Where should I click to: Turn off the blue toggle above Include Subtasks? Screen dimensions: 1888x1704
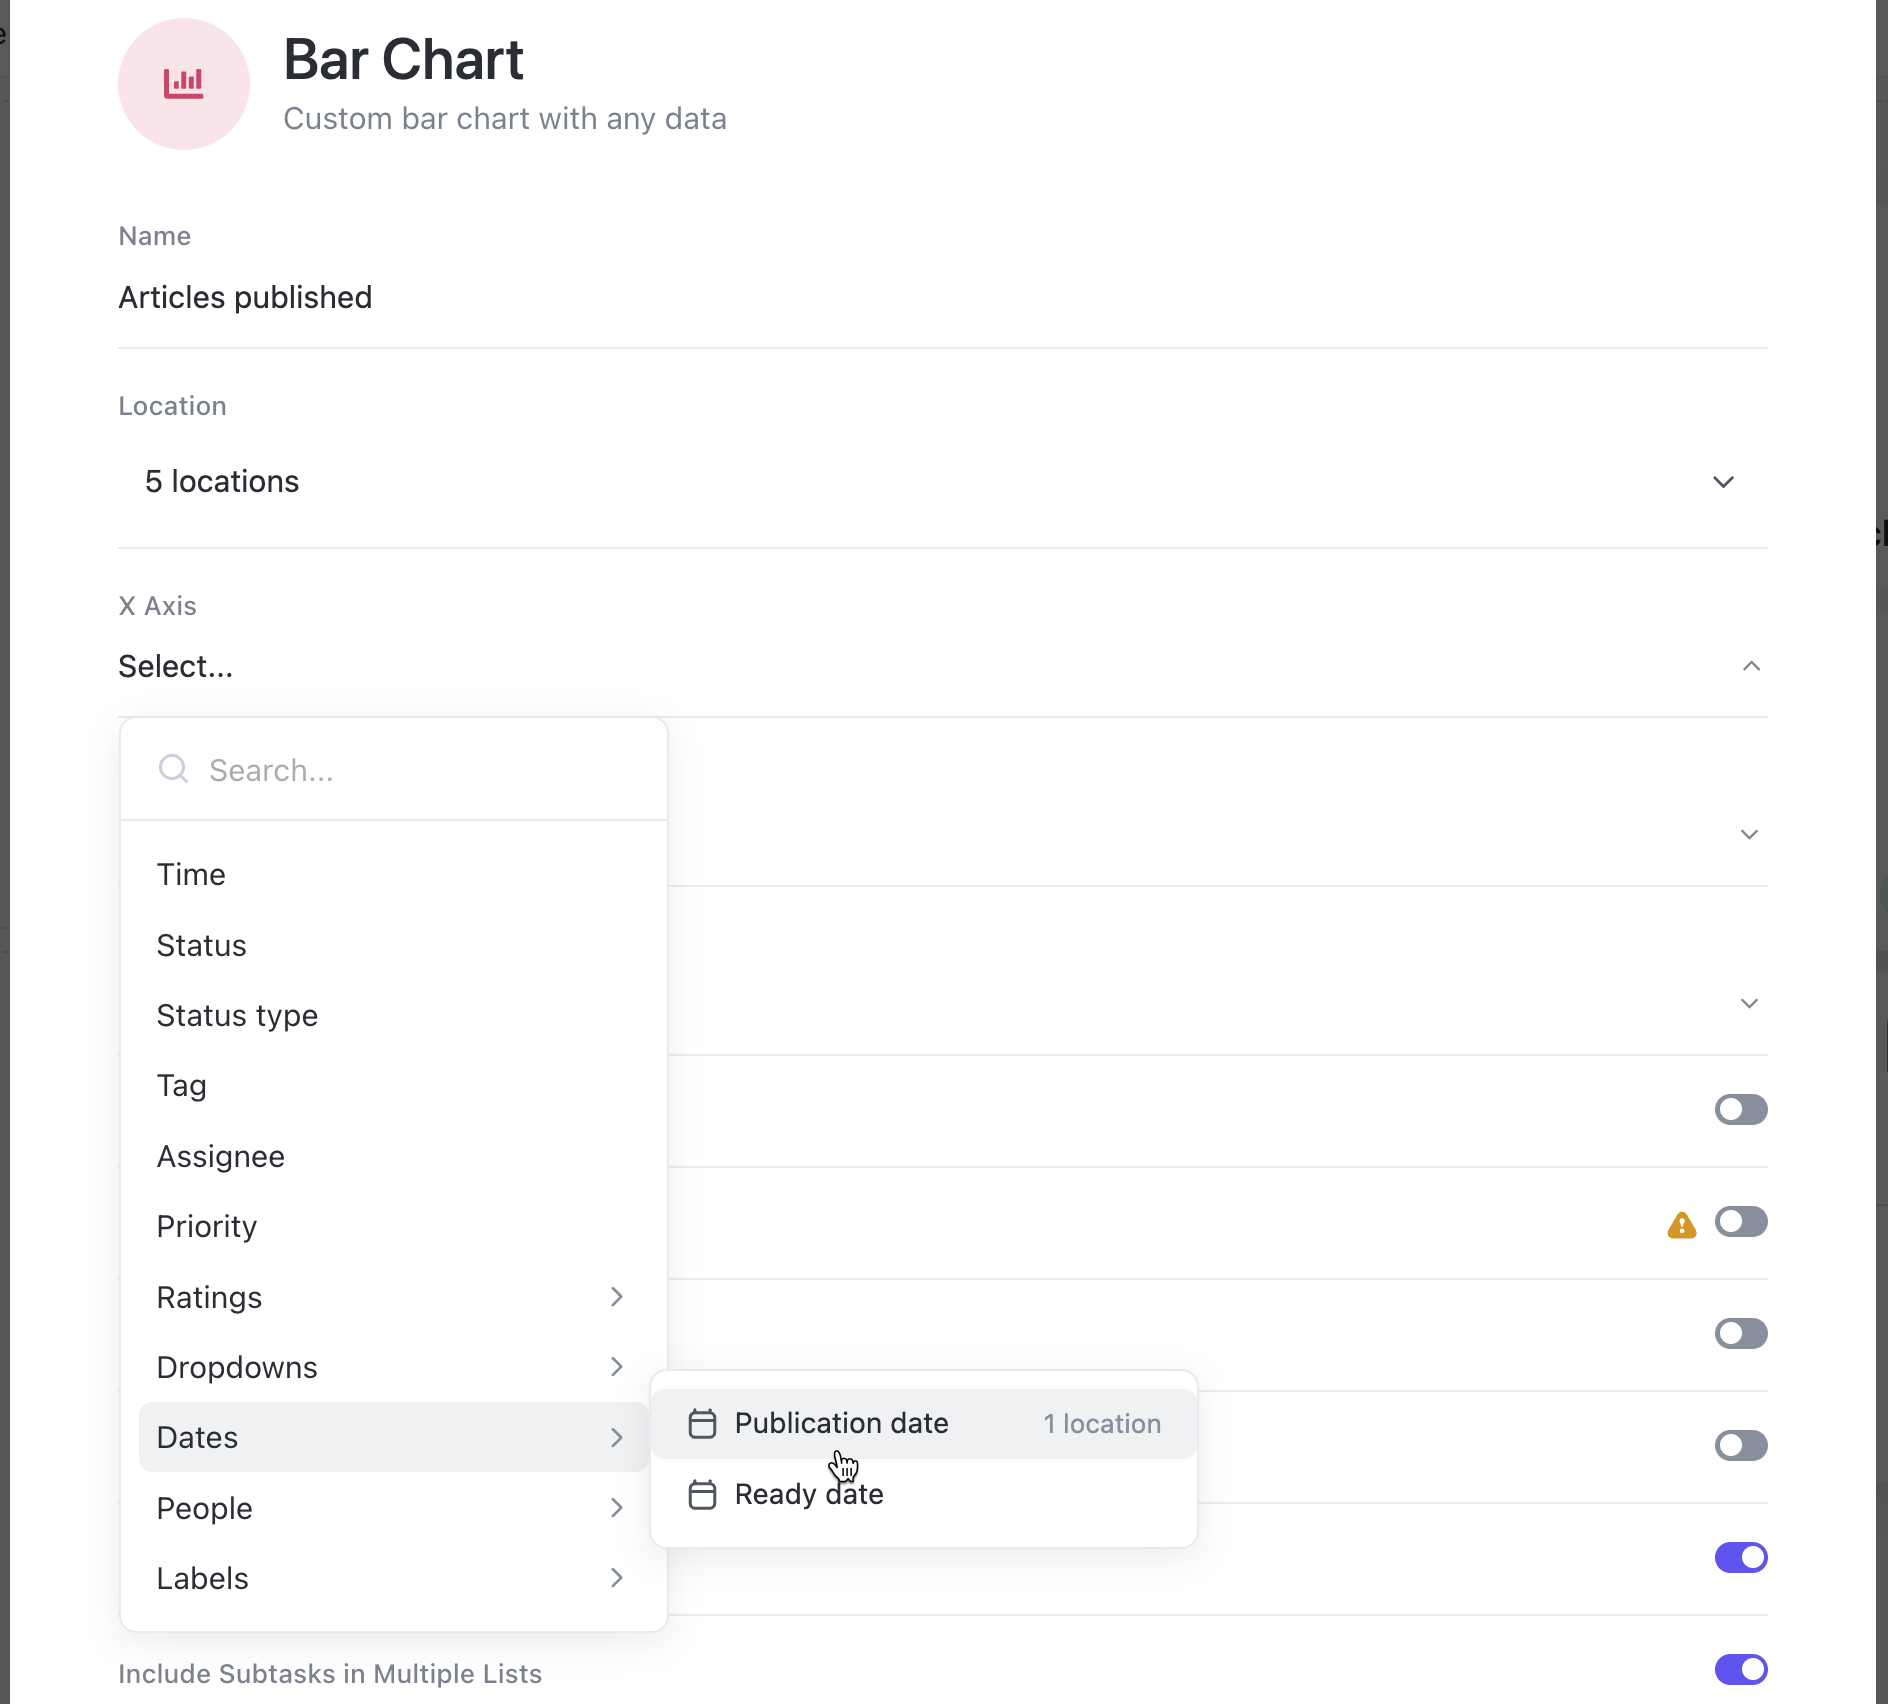(x=1741, y=1557)
